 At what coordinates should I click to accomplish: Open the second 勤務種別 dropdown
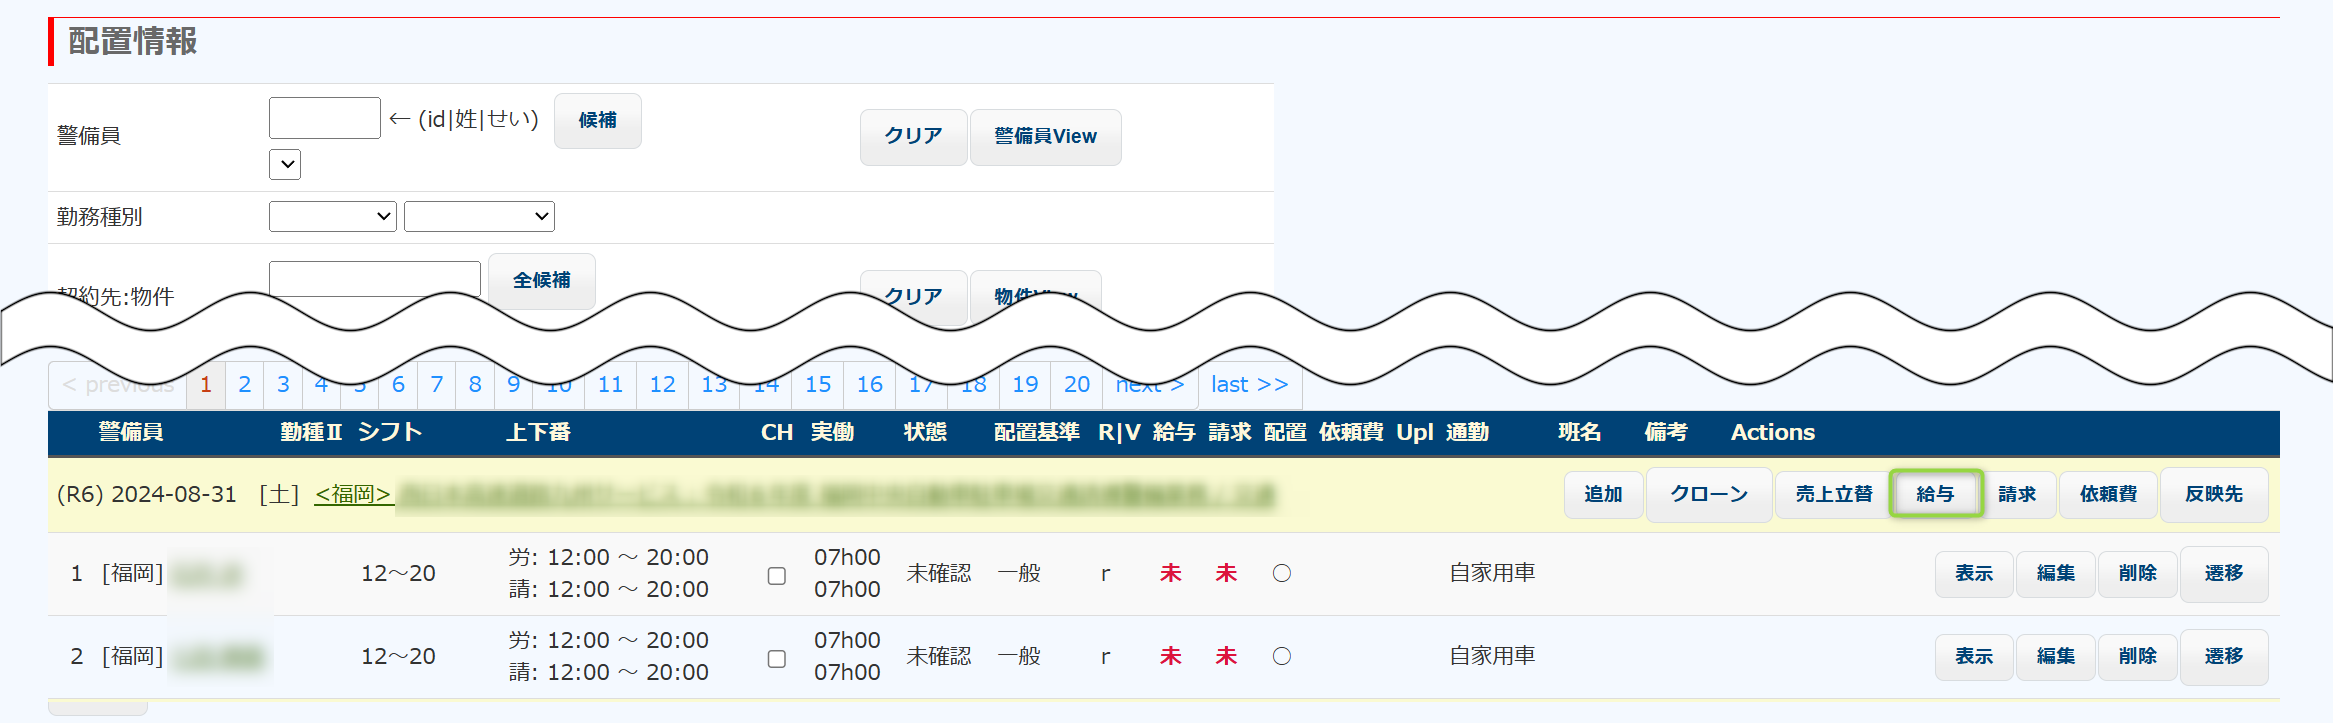pyautogui.click(x=479, y=217)
